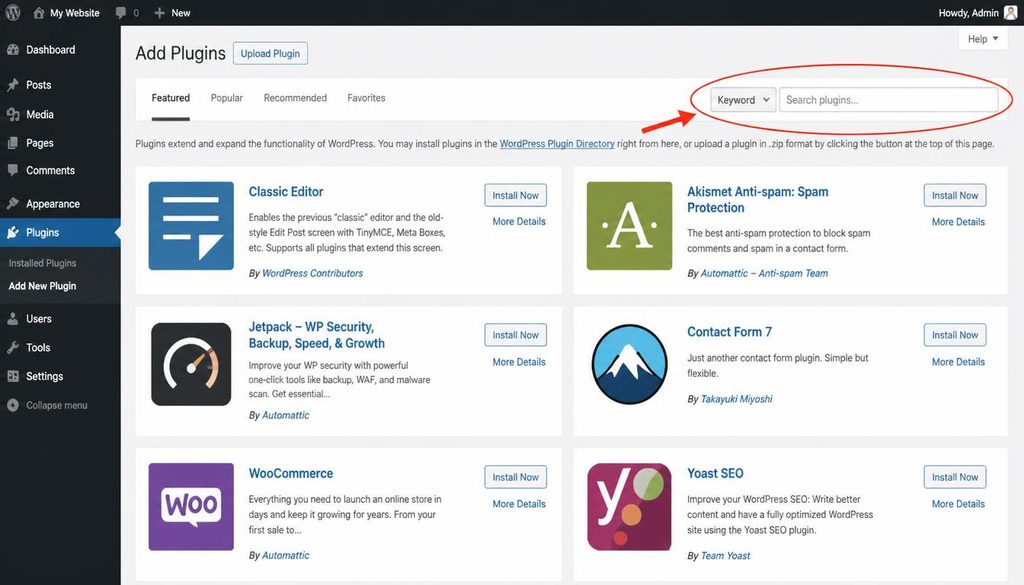Image resolution: width=1024 pixels, height=585 pixels.
Task: Open Team Yoast author link
Action: point(725,556)
